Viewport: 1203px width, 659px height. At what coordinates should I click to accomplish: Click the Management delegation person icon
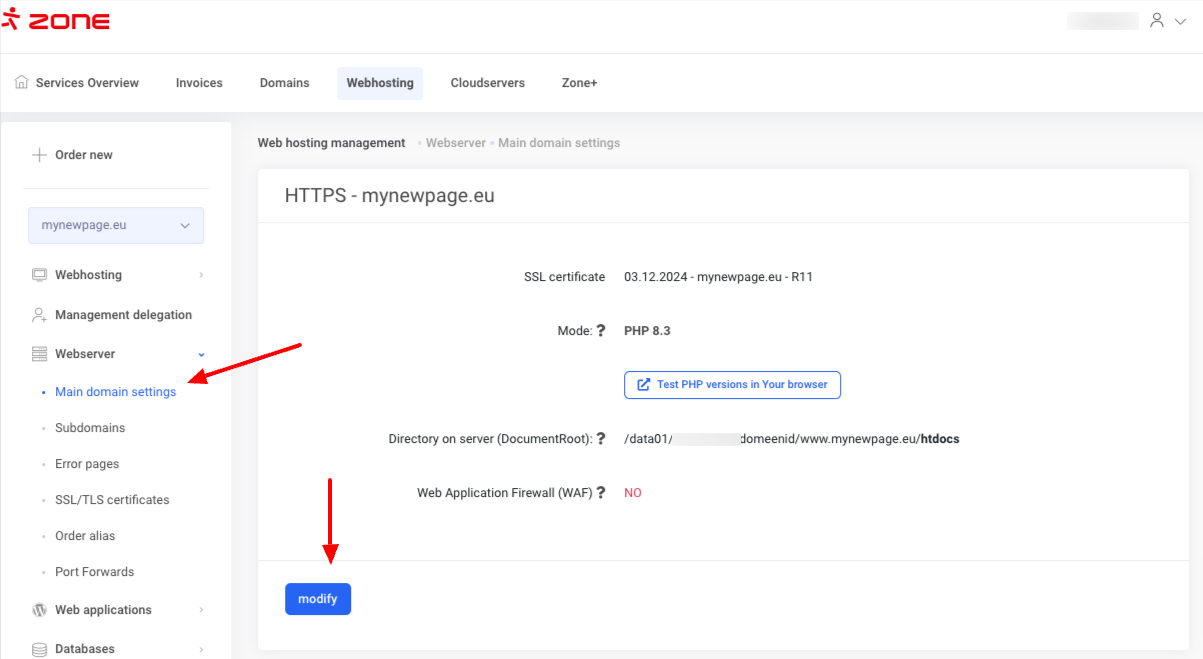pyautogui.click(x=39, y=315)
